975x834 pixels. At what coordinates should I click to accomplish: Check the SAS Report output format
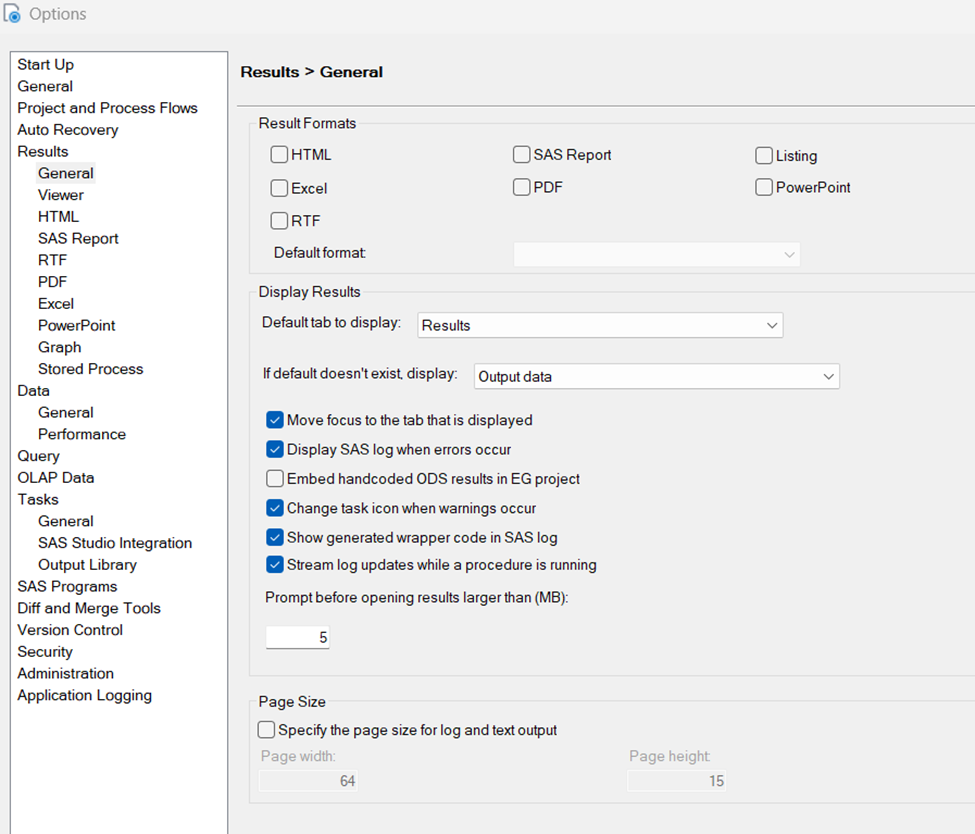coord(522,155)
